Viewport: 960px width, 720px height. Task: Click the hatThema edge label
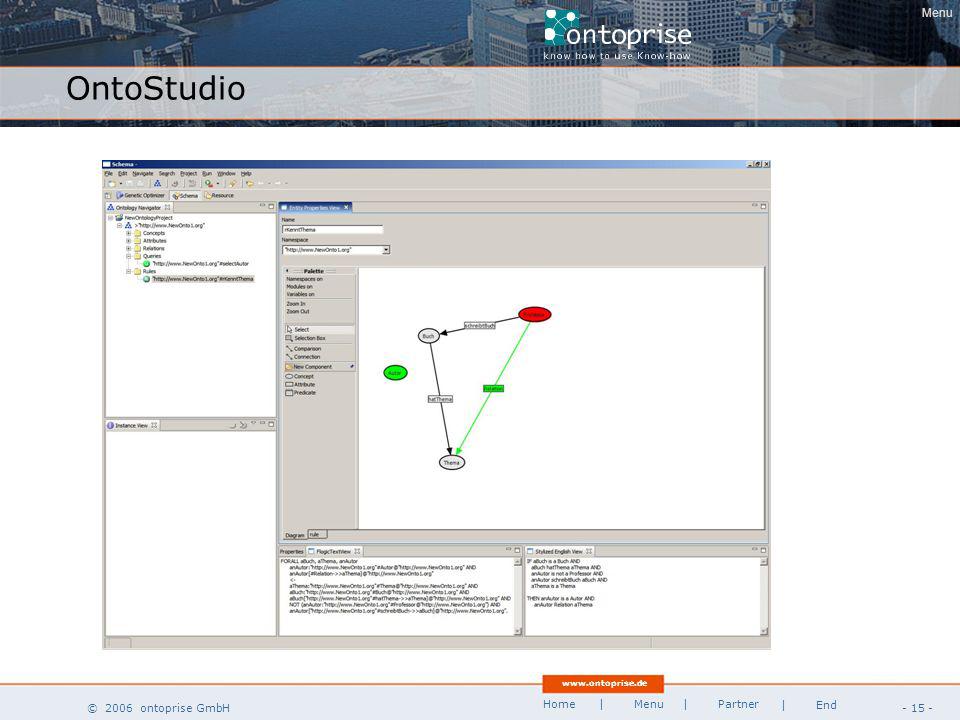point(440,399)
